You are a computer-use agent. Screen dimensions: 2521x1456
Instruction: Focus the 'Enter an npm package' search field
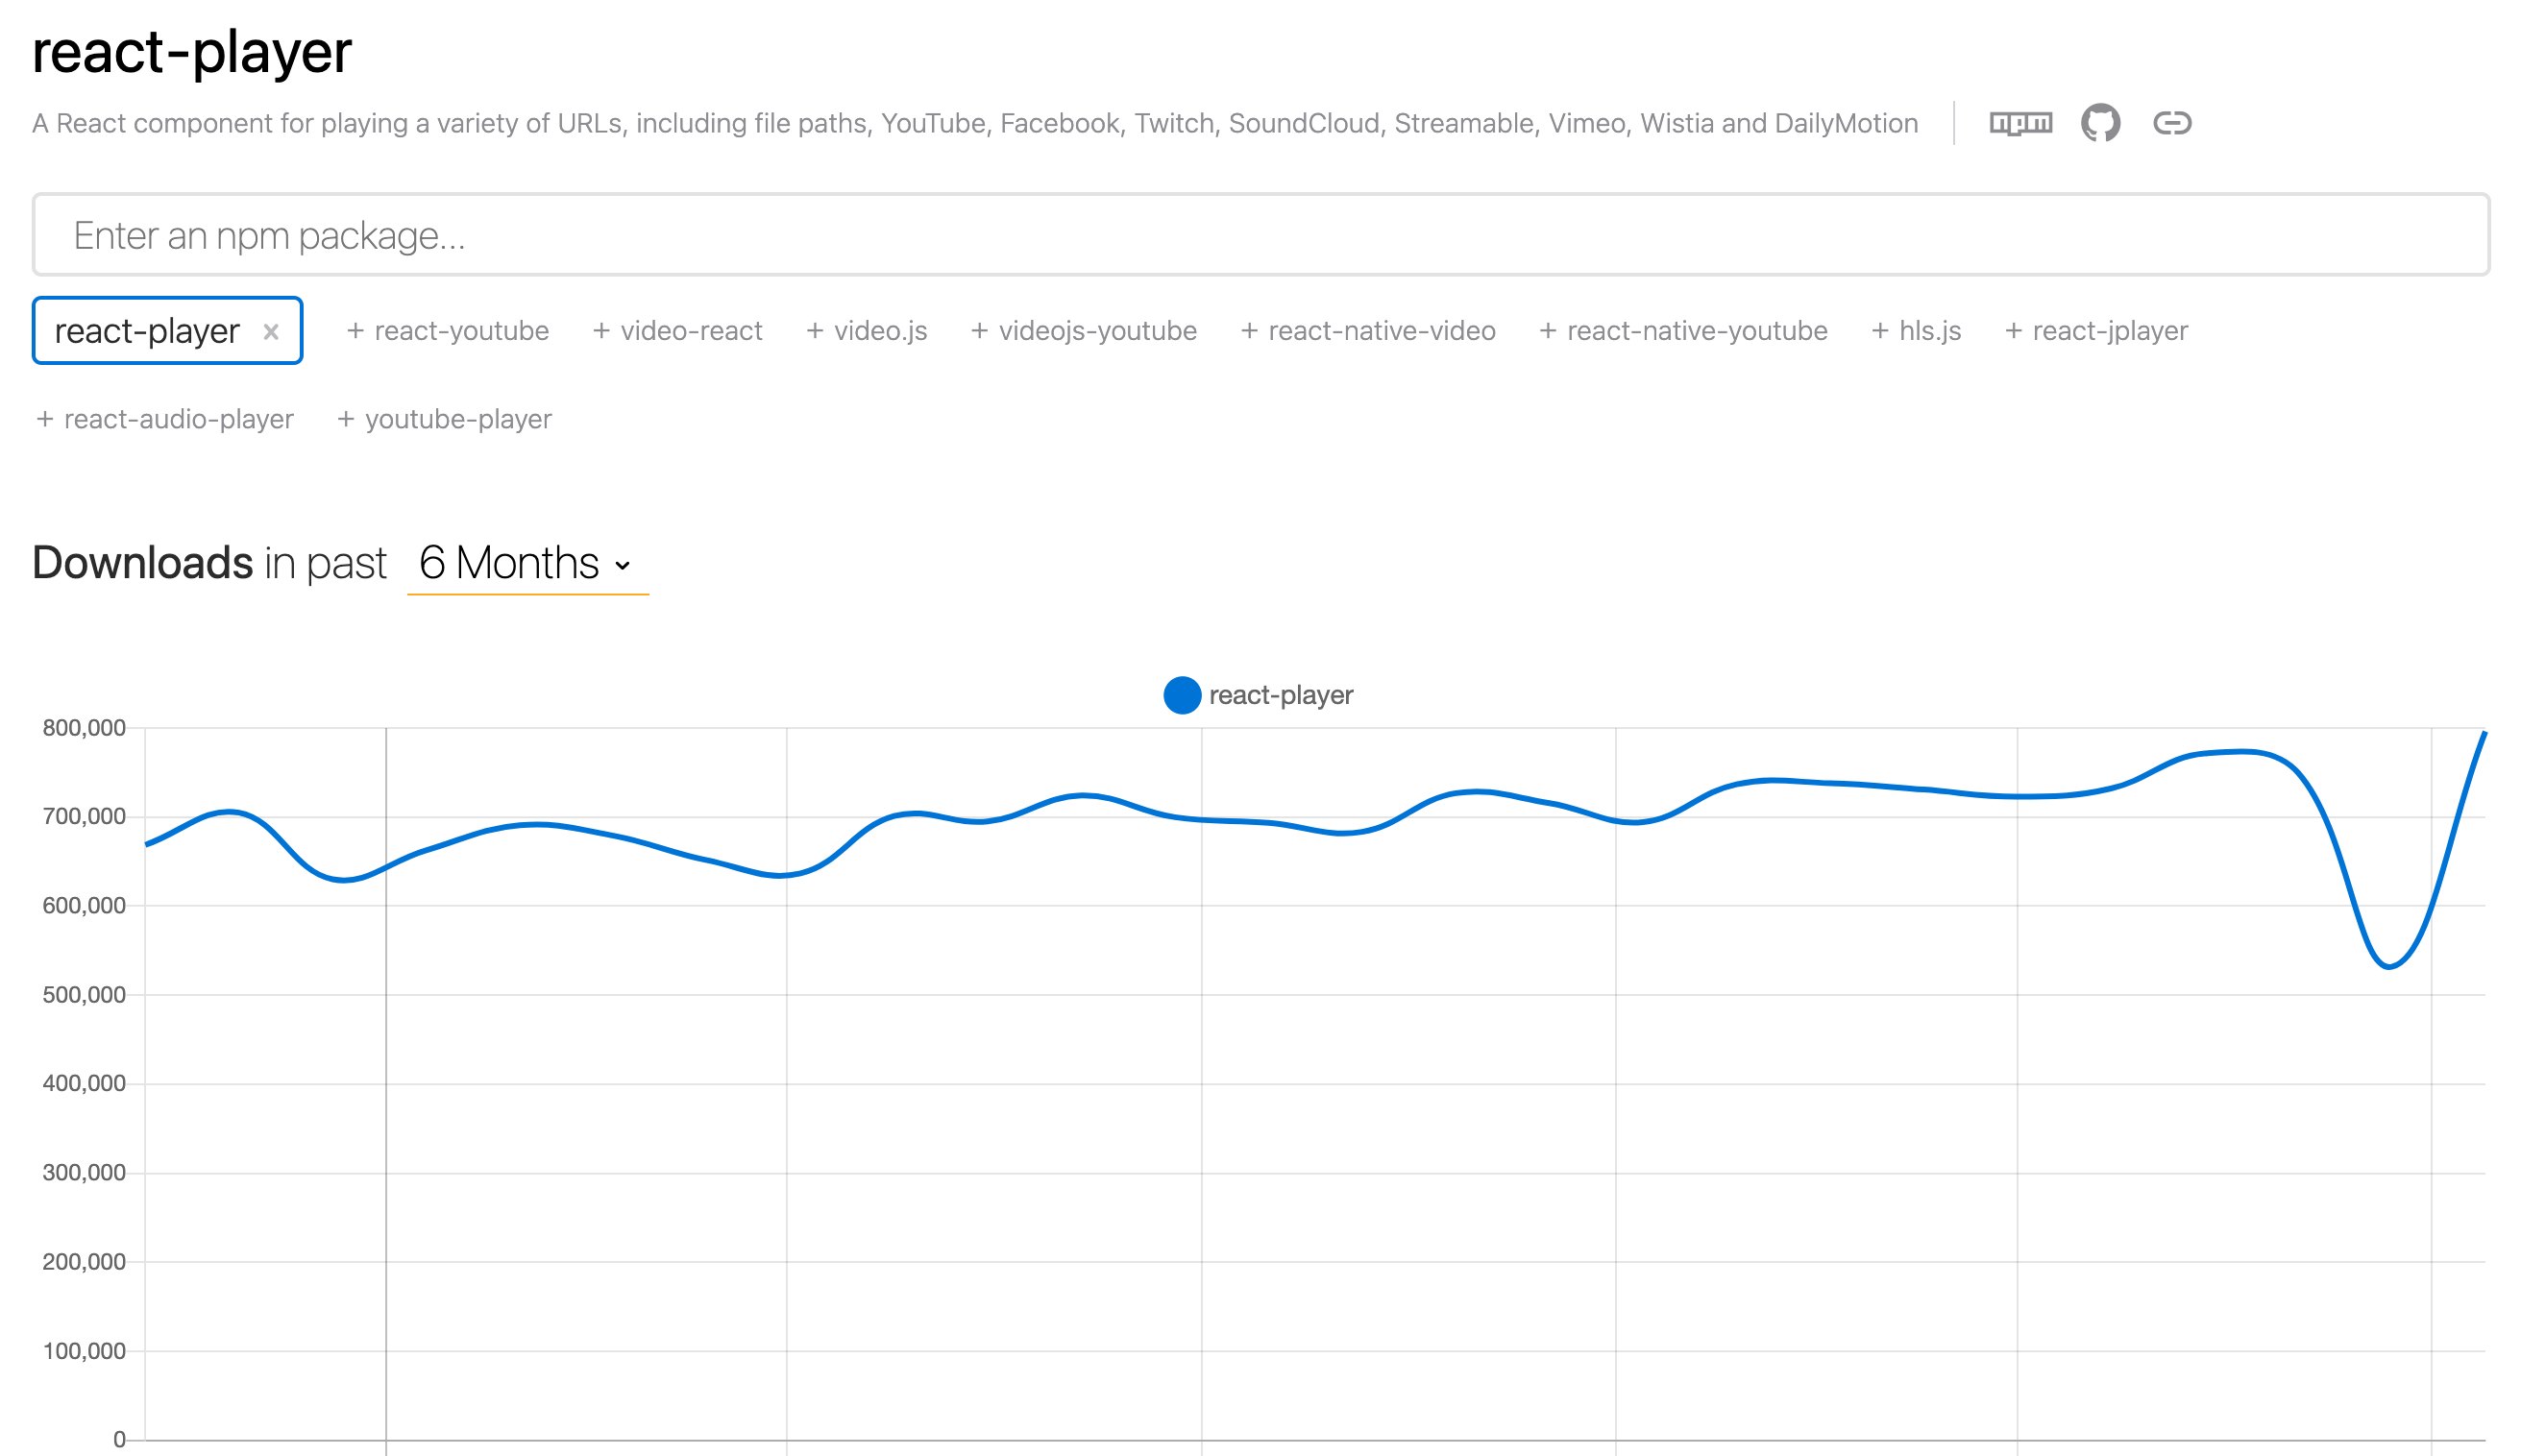click(x=1260, y=235)
